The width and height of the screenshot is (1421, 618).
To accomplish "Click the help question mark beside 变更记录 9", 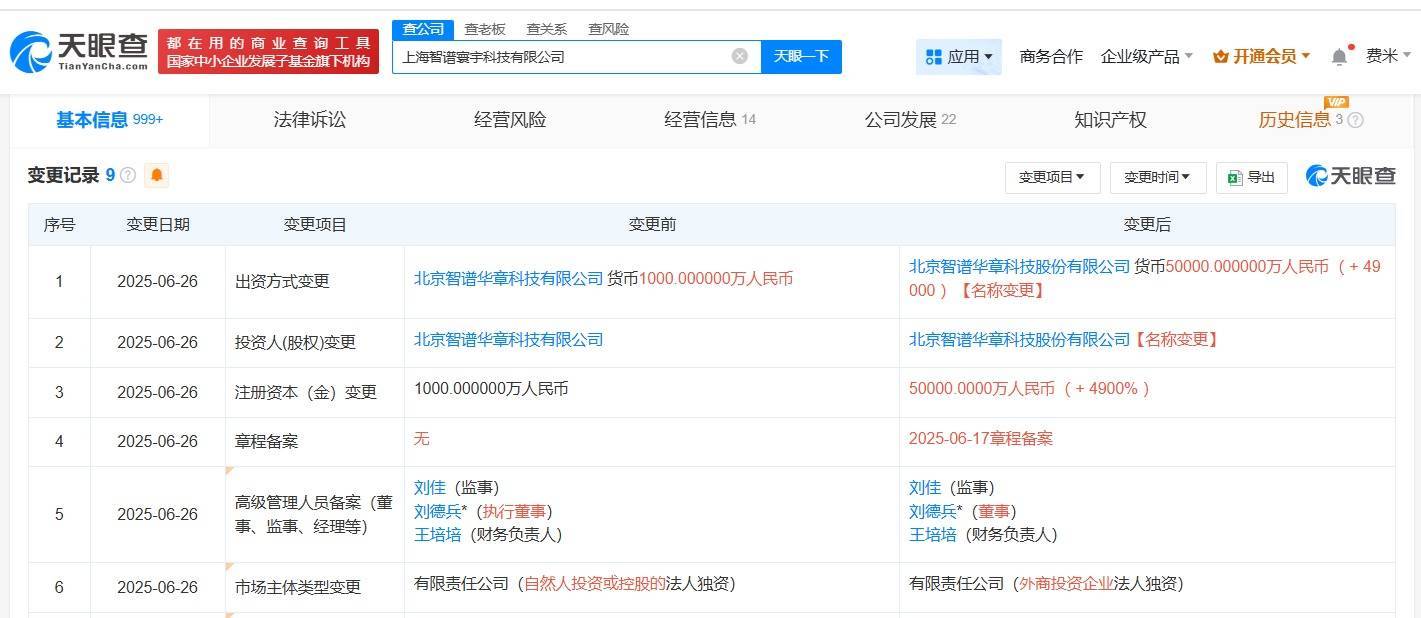I will [128, 176].
